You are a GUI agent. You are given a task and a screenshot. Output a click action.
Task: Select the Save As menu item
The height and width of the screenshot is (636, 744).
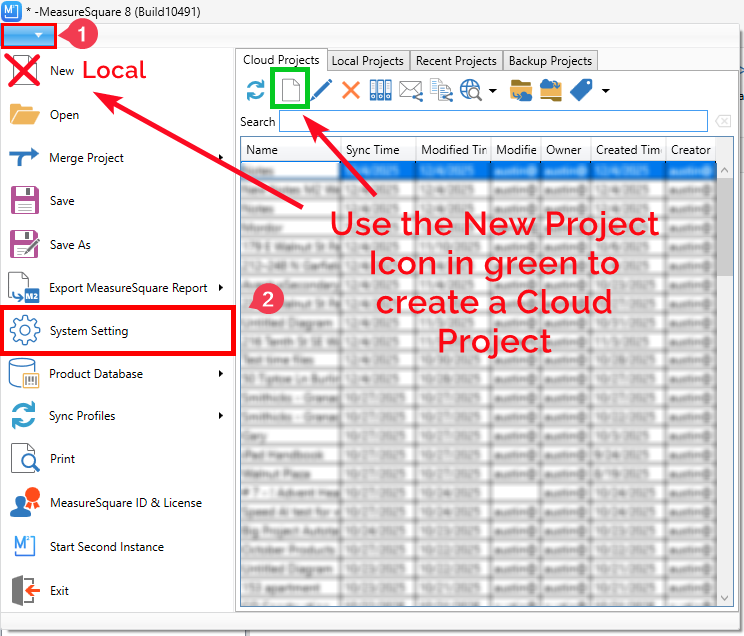point(70,244)
